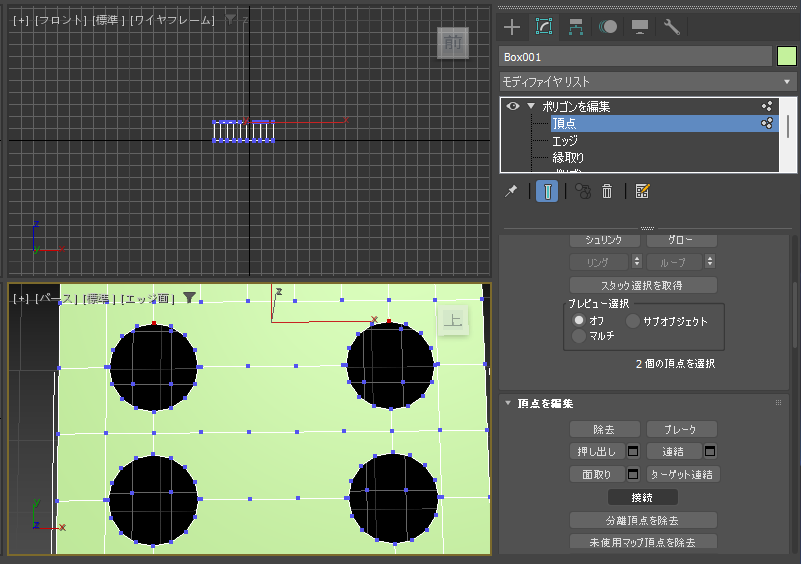The width and height of the screenshot is (801, 564).
Task: Open [ワイヤフレーム] shading menu
Action: 173,20
